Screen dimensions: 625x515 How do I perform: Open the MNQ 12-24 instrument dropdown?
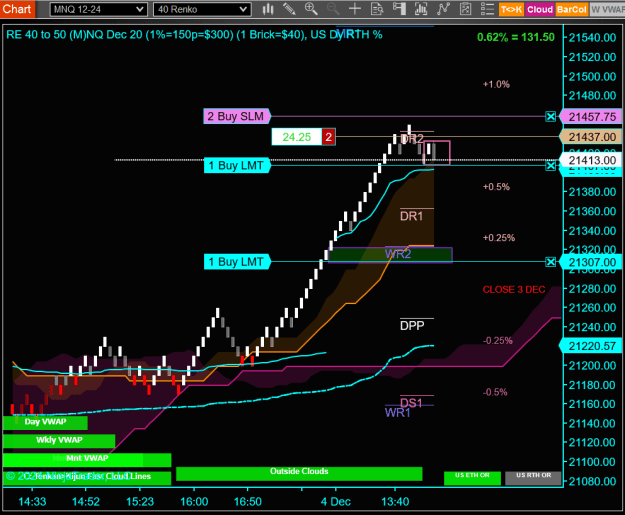98,9
